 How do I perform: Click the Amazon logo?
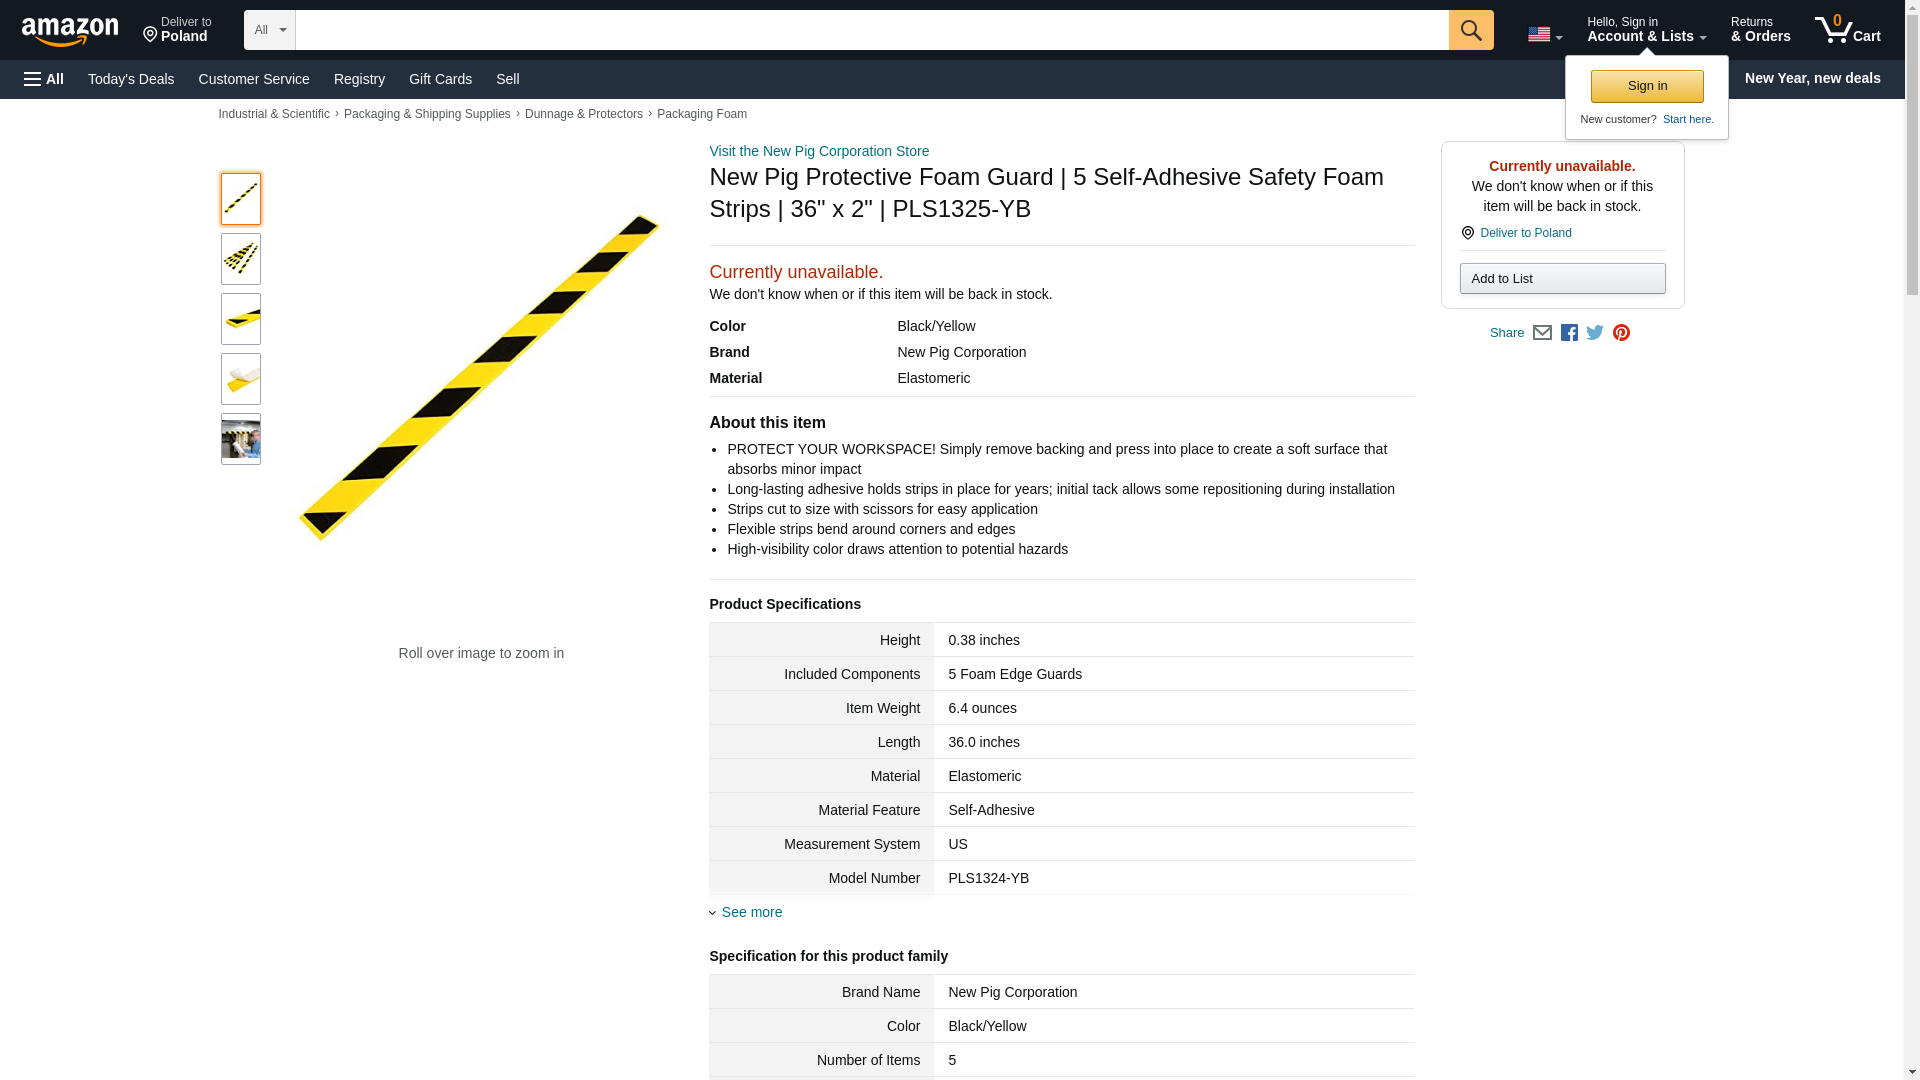(70, 31)
